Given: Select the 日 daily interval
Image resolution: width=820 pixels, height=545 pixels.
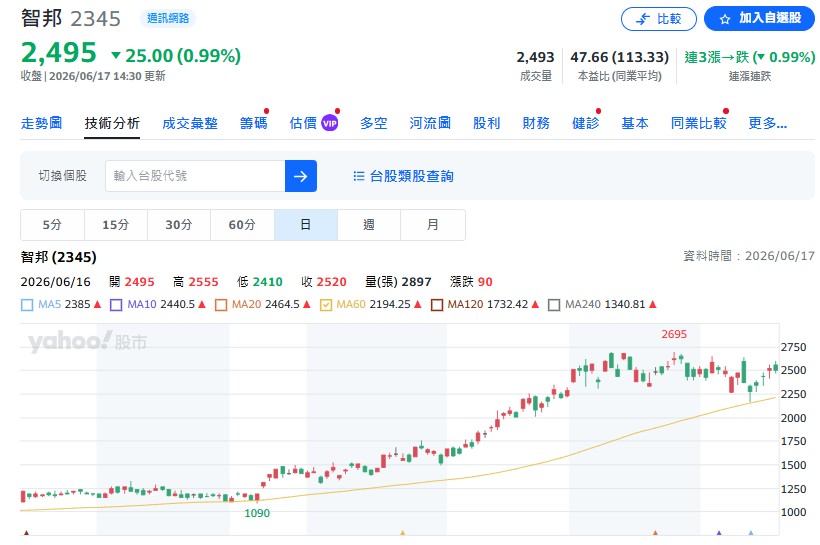Looking at the screenshot, I should (306, 225).
